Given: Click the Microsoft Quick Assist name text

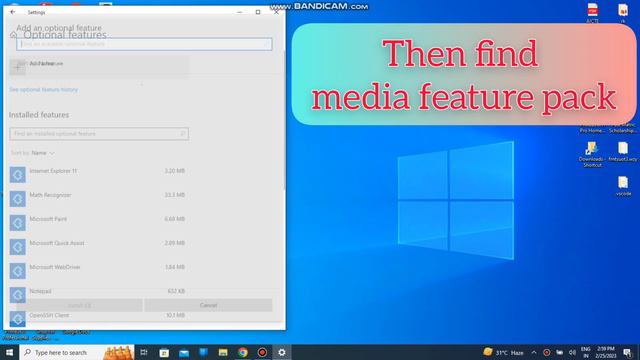Looking at the screenshot, I should [x=57, y=243].
